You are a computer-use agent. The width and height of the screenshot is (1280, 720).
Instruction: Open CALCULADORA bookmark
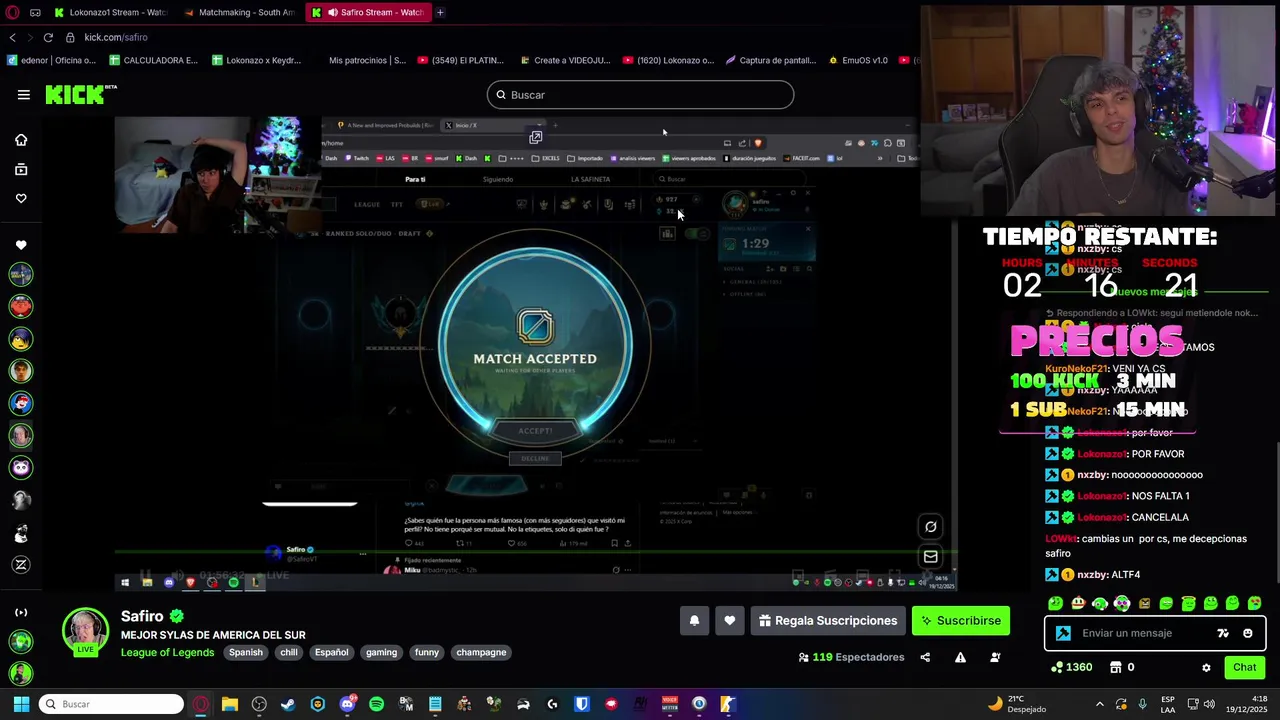[154, 60]
